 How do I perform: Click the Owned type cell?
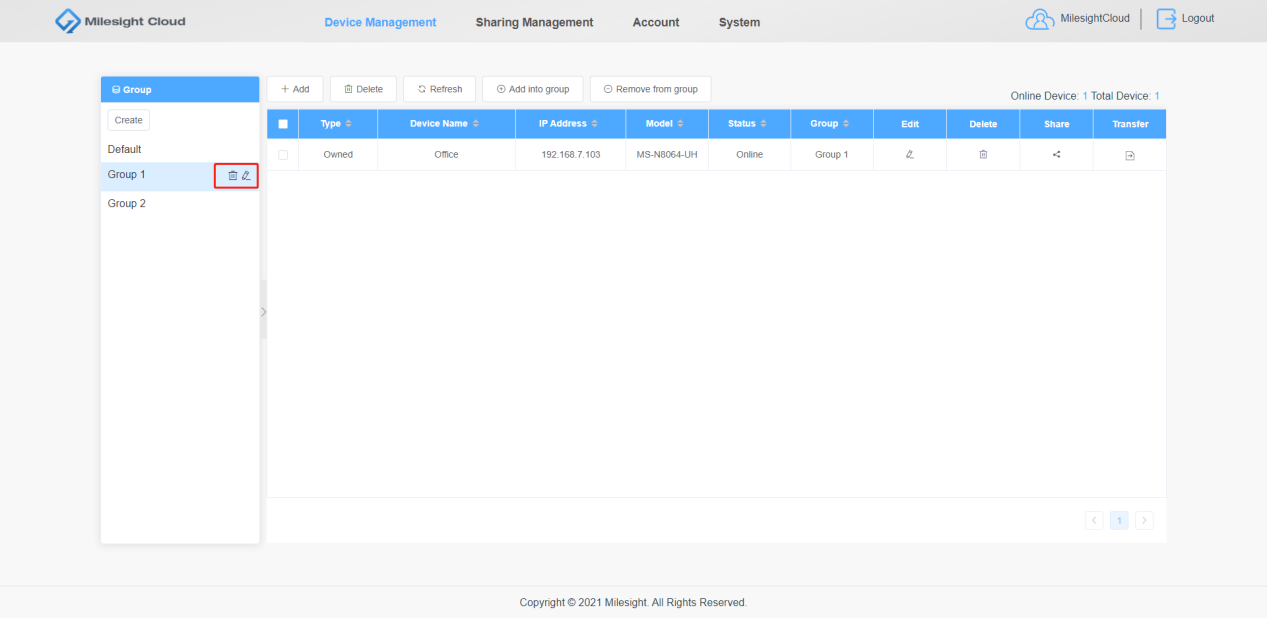click(x=338, y=155)
